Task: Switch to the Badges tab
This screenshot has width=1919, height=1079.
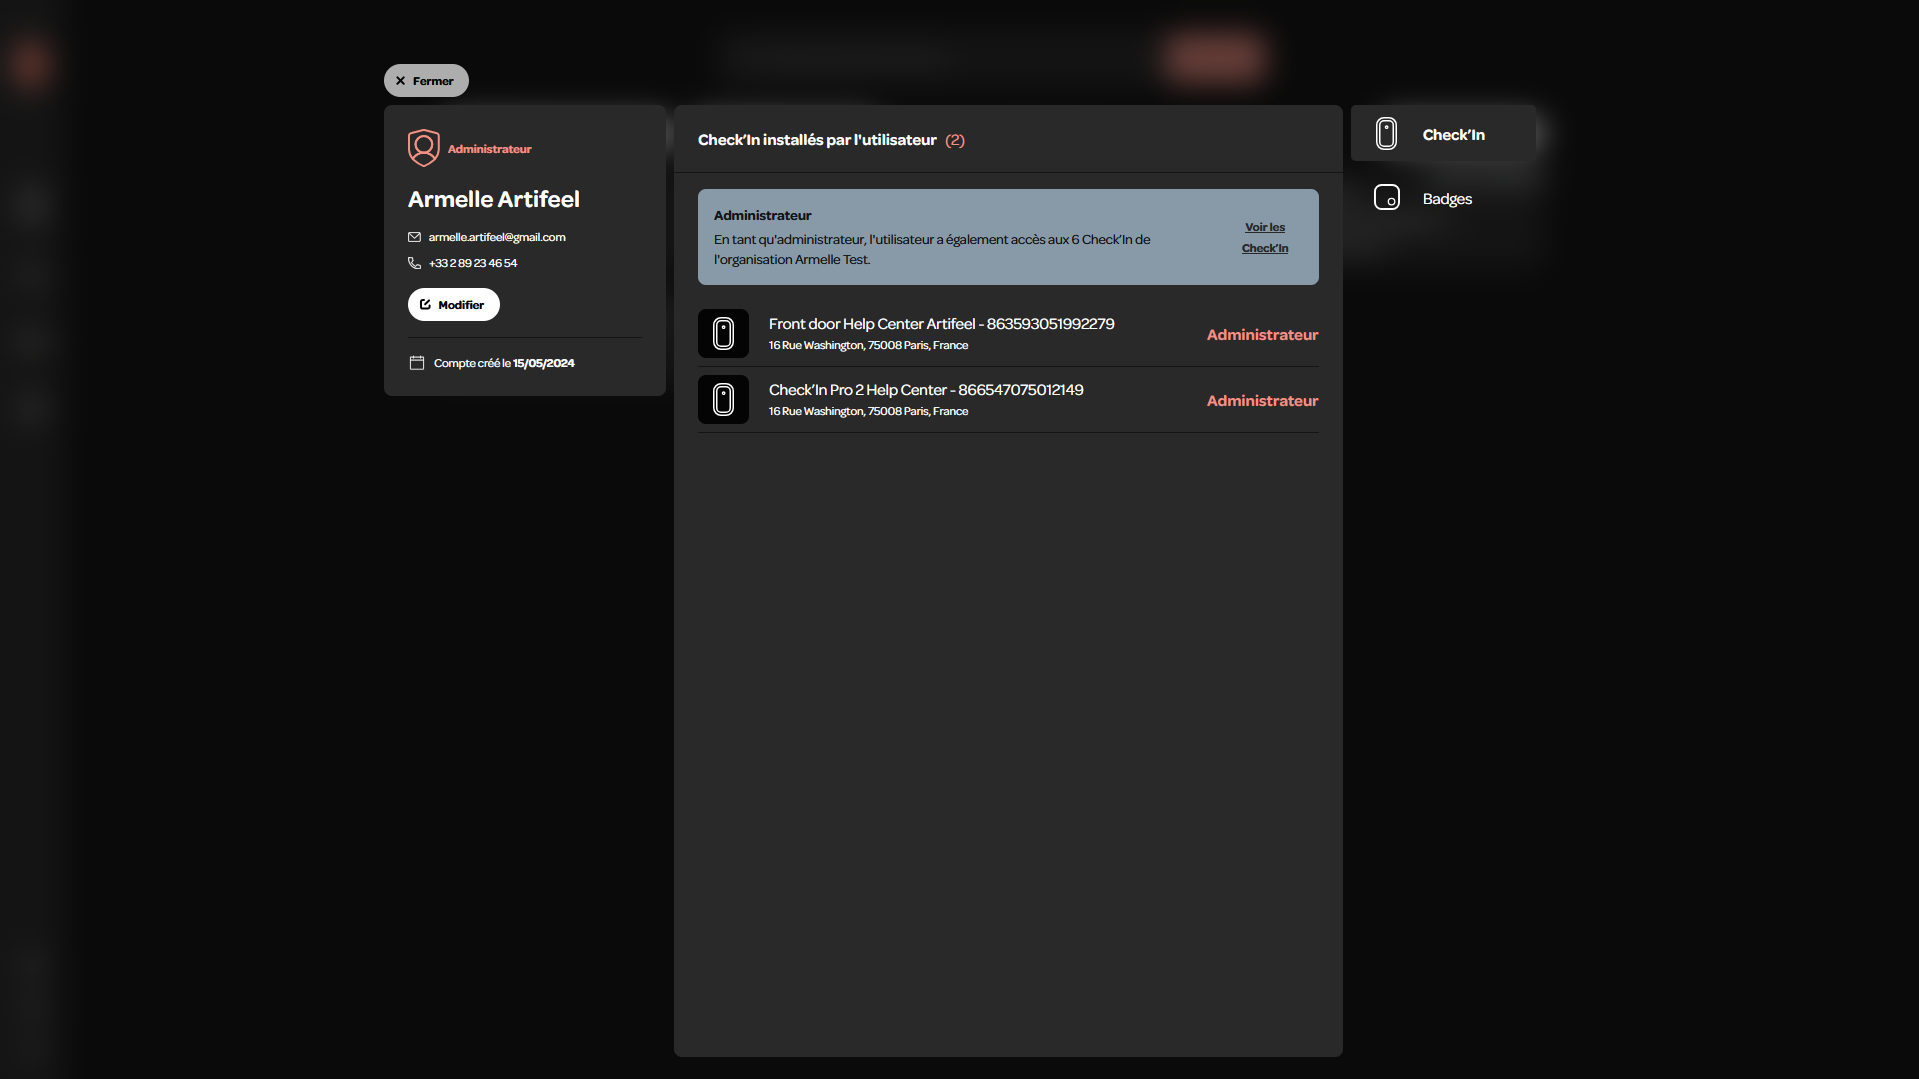Action: (x=1443, y=198)
